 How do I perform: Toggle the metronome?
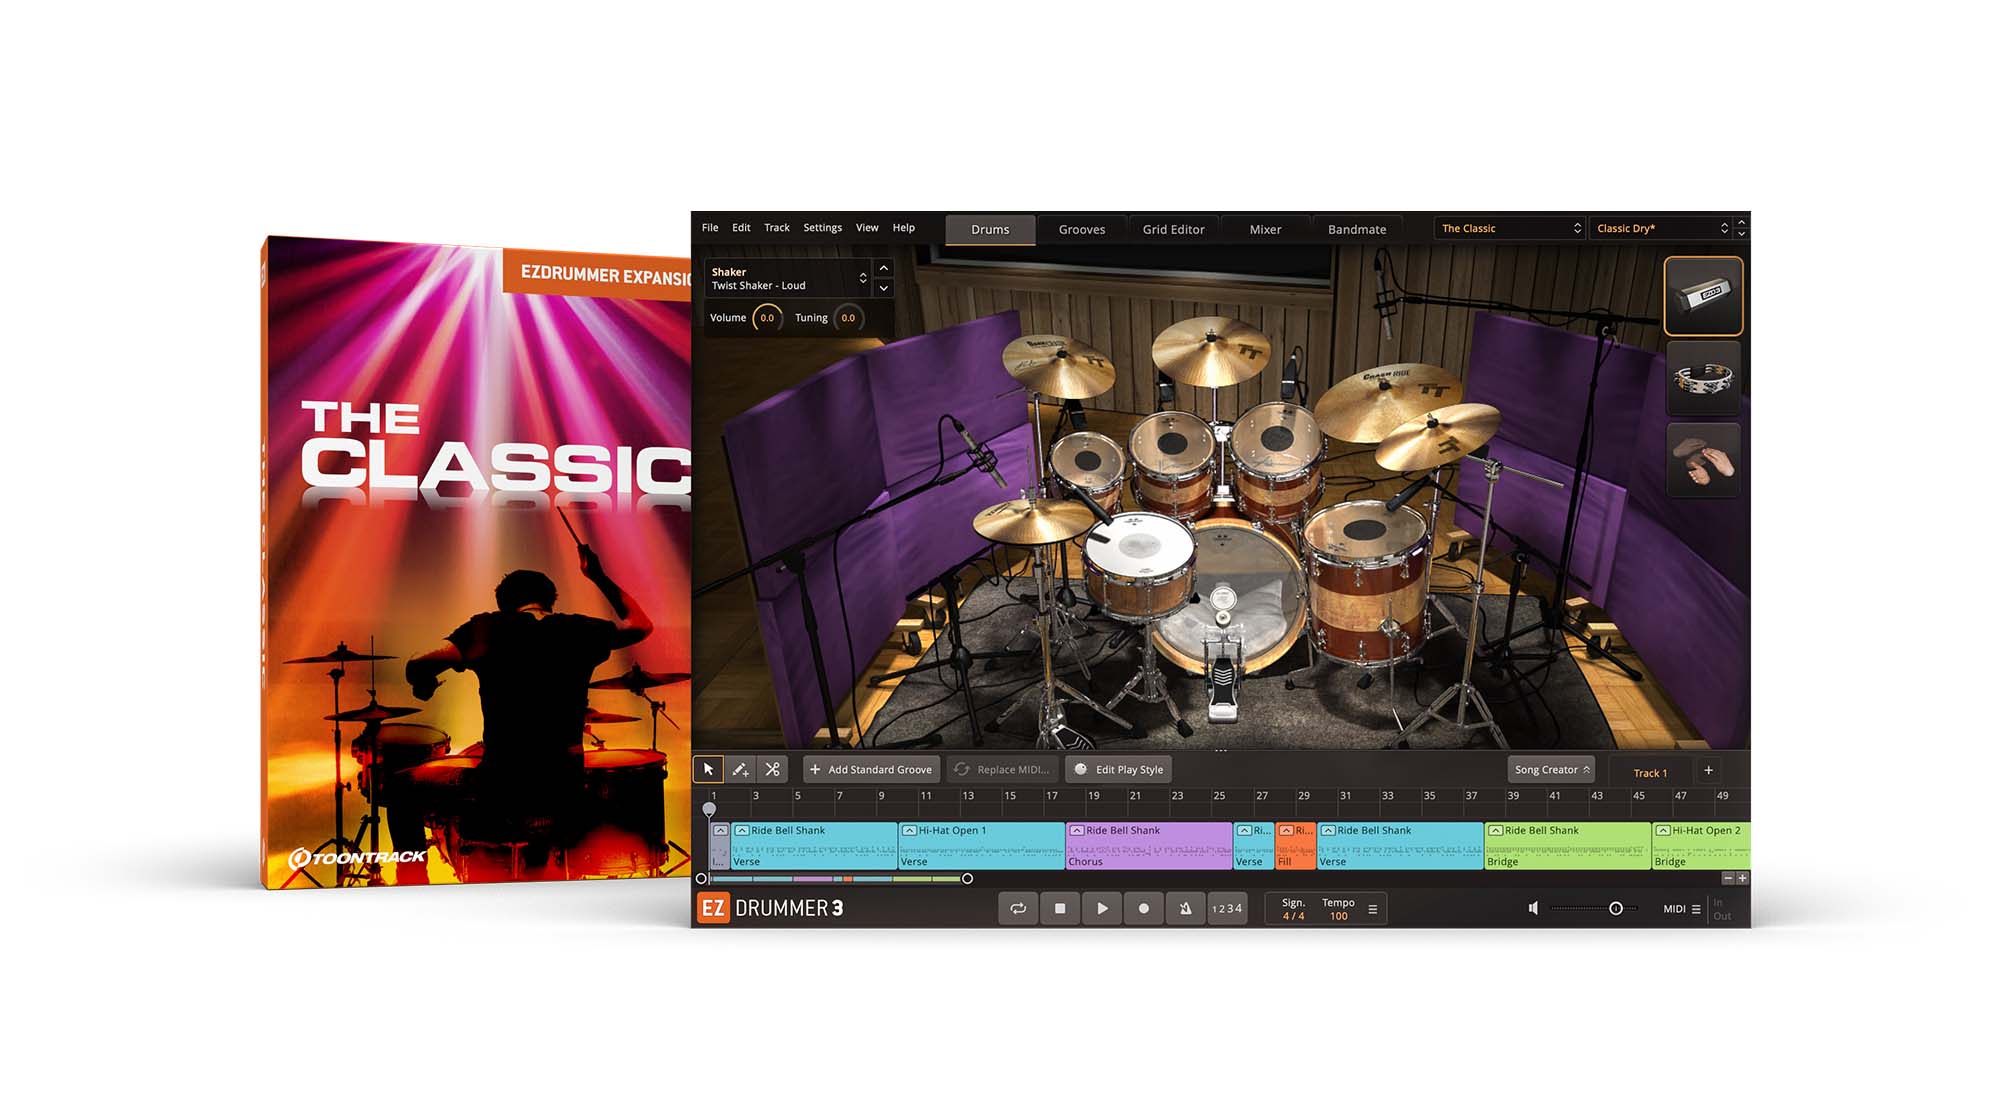(x=1185, y=908)
